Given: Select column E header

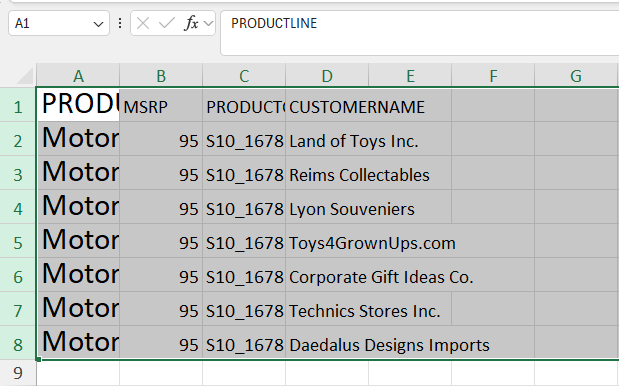Looking at the screenshot, I should tap(410, 76).
